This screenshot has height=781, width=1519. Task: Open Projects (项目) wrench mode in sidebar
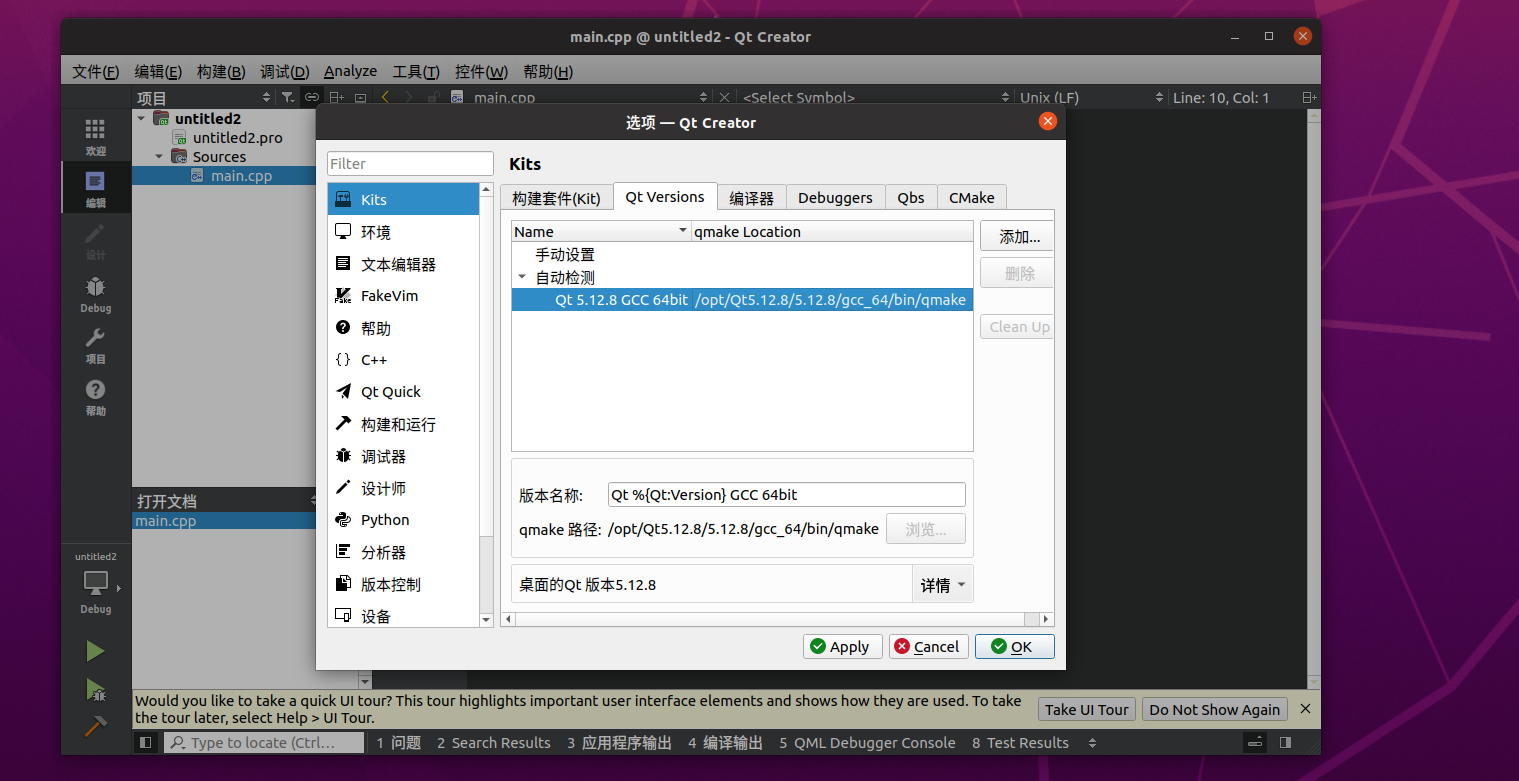click(95, 346)
